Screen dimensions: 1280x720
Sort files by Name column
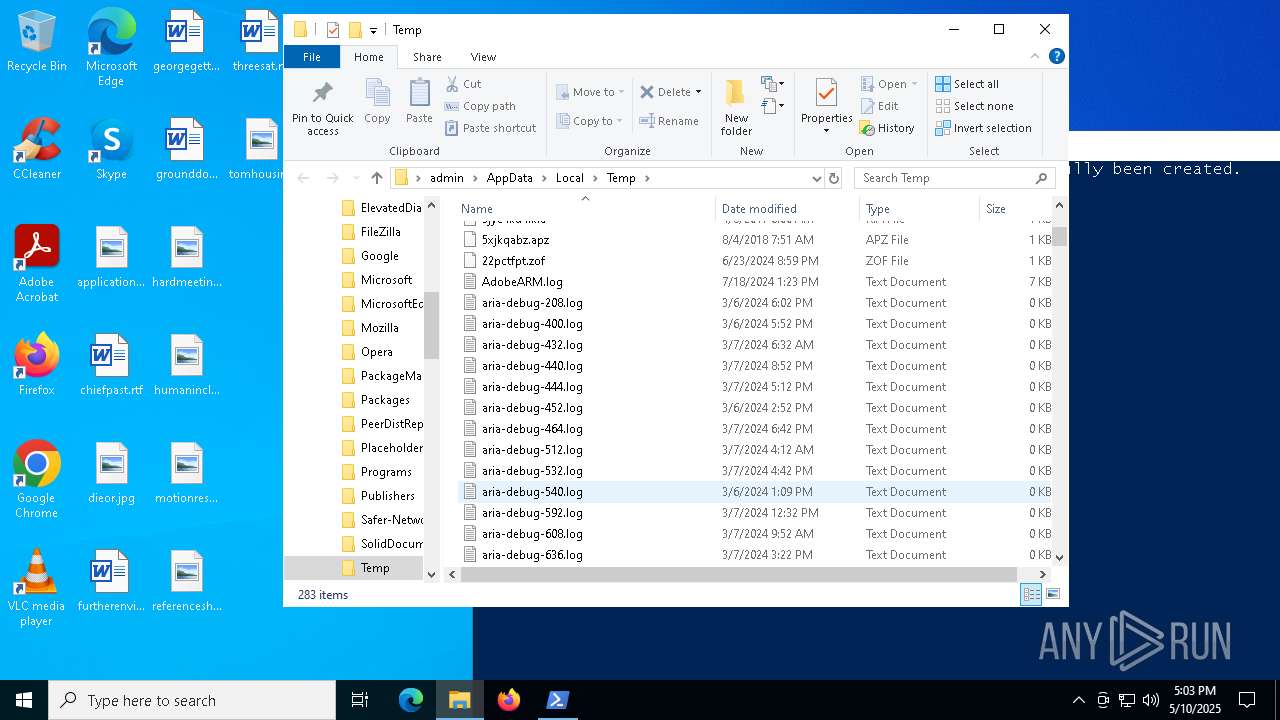point(585,209)
